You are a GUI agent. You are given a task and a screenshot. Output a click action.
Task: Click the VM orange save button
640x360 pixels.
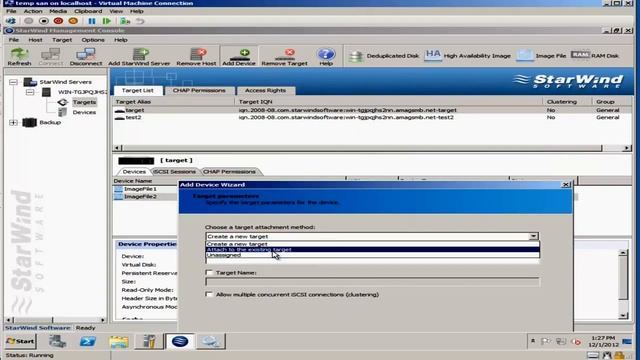pos(73,21)
